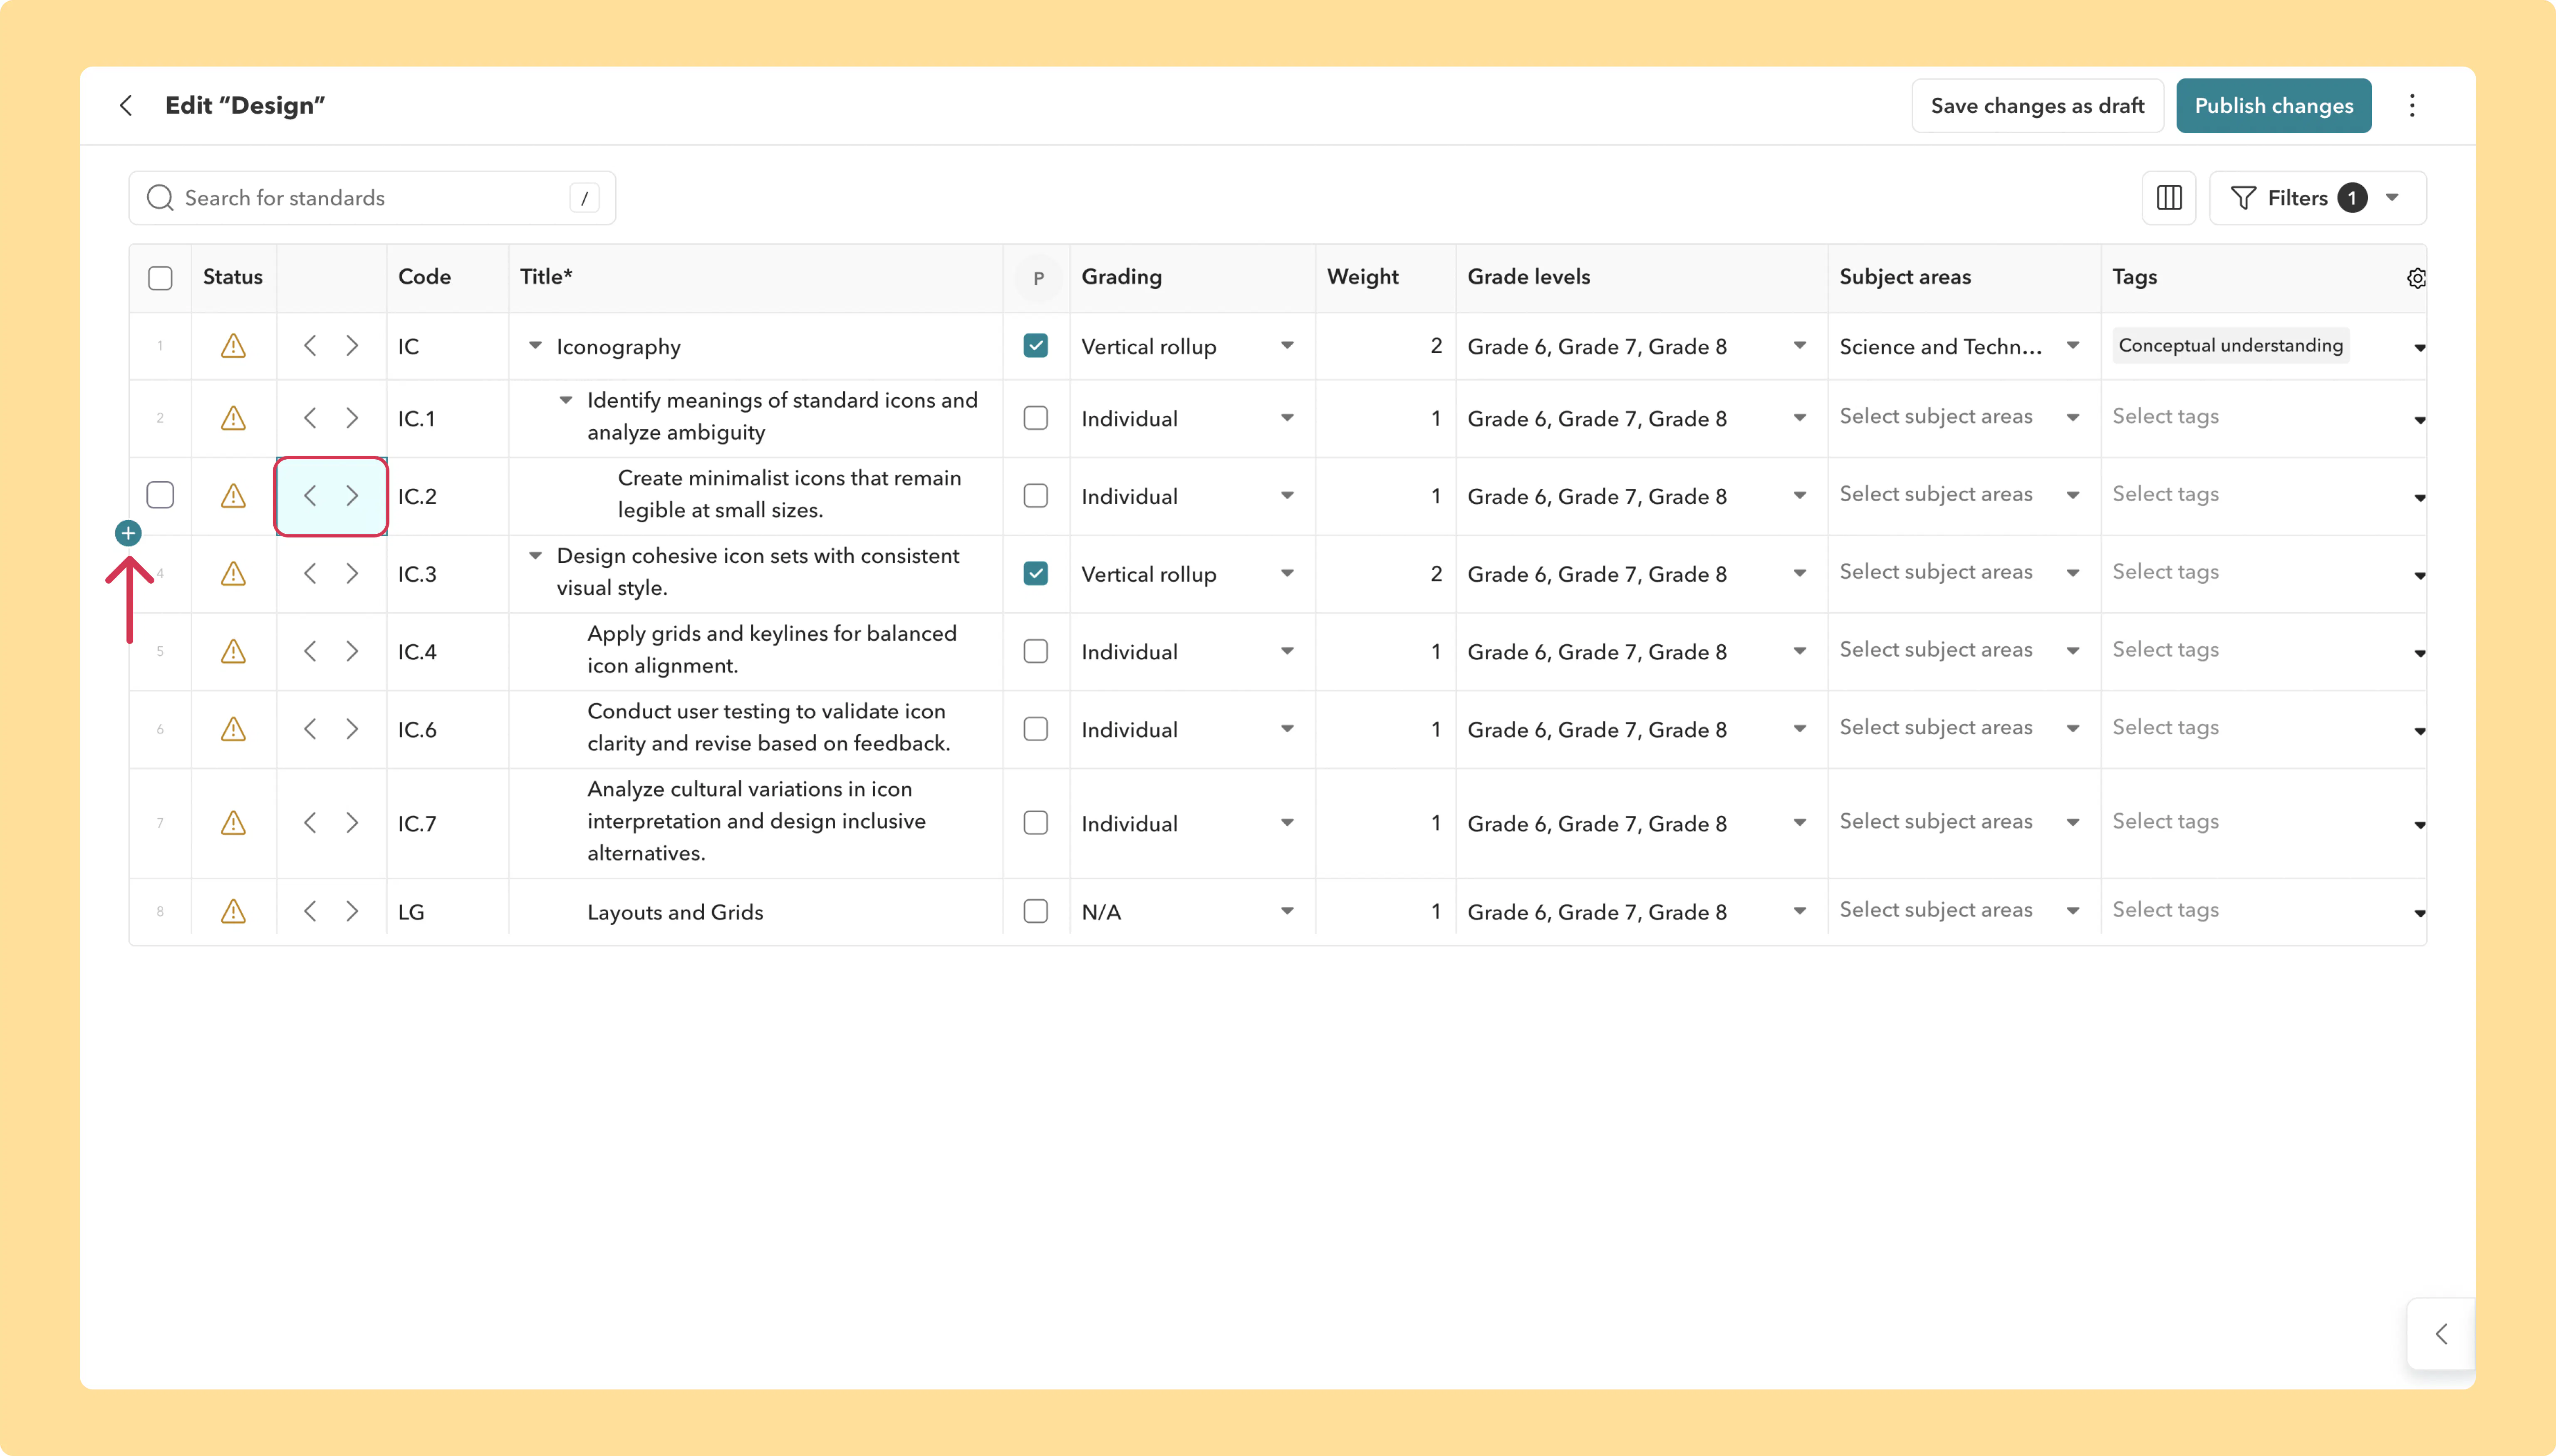The width and height of the screenshot is (2556, 1456).
Task: Expand the side panel chevron at bottom right
Action: [x=2441, y=1334]
